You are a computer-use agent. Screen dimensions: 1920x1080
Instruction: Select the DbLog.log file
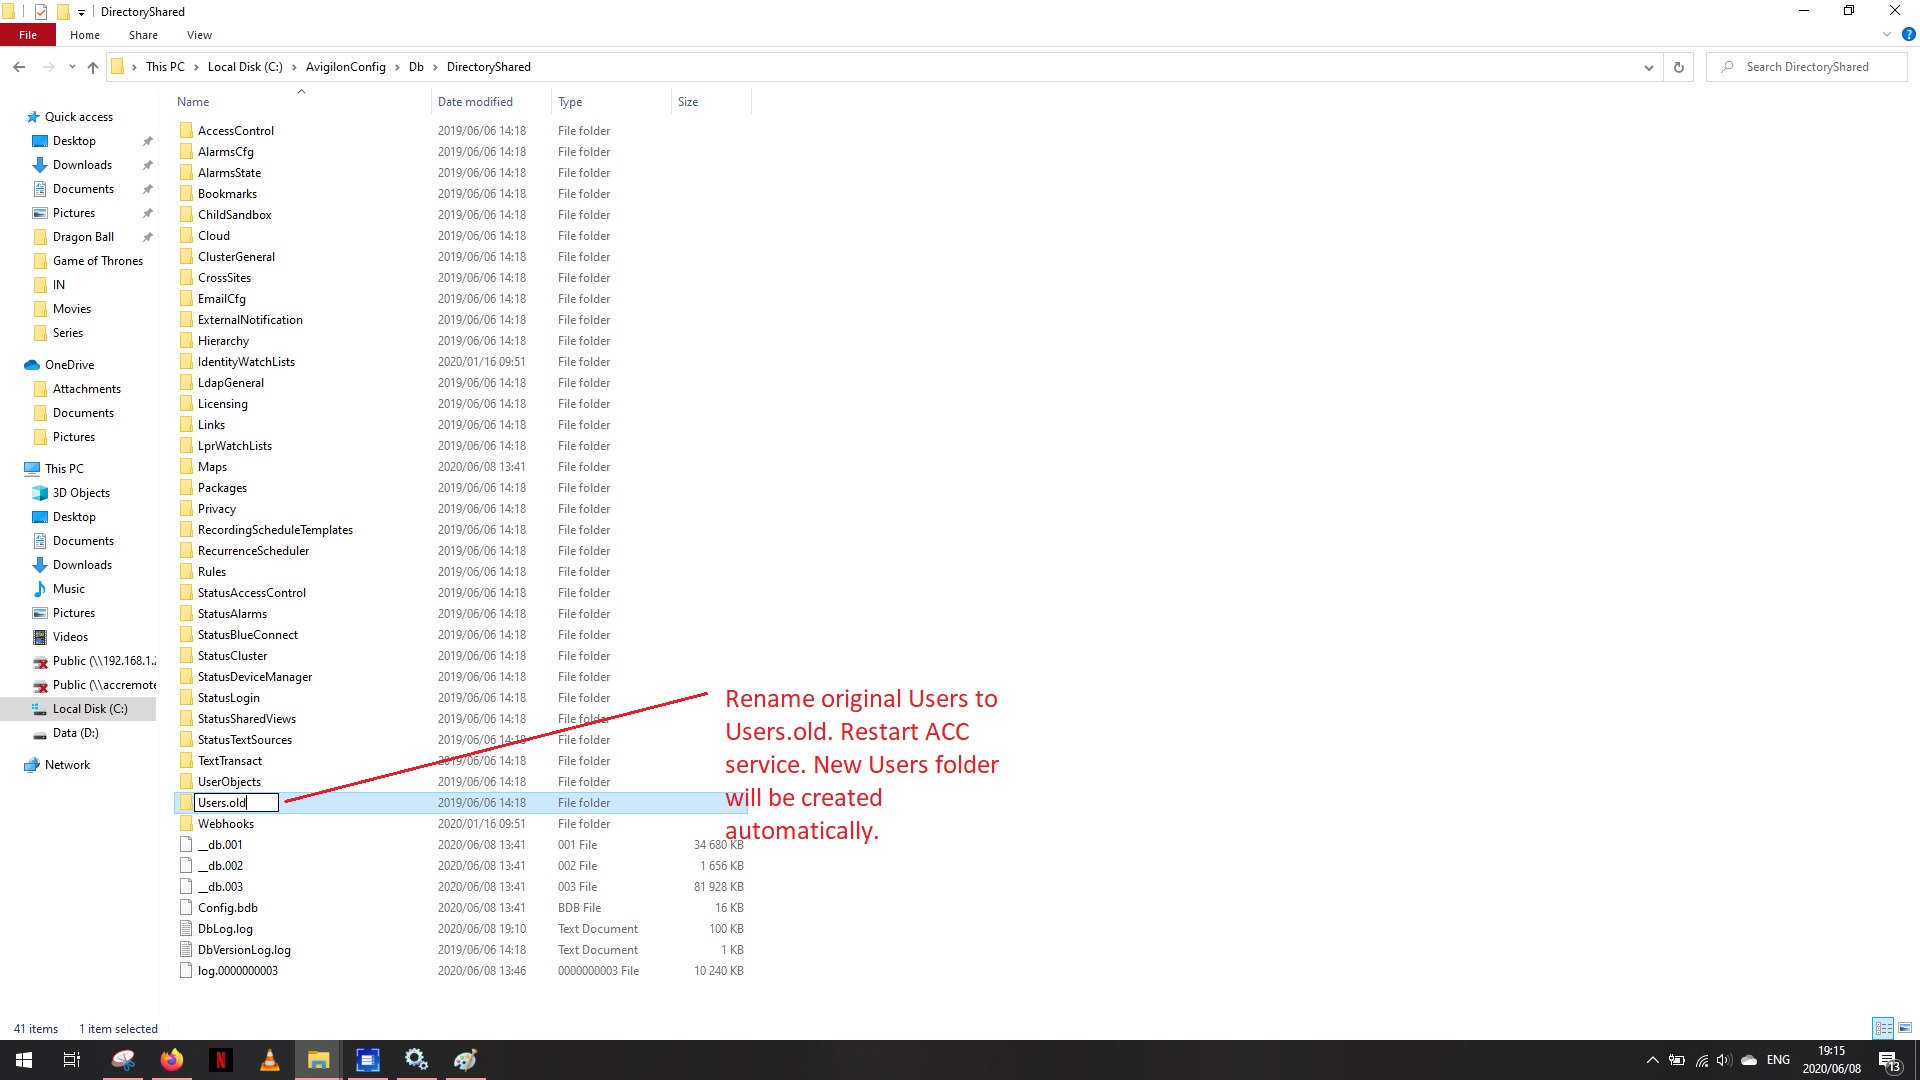(225, 929)
